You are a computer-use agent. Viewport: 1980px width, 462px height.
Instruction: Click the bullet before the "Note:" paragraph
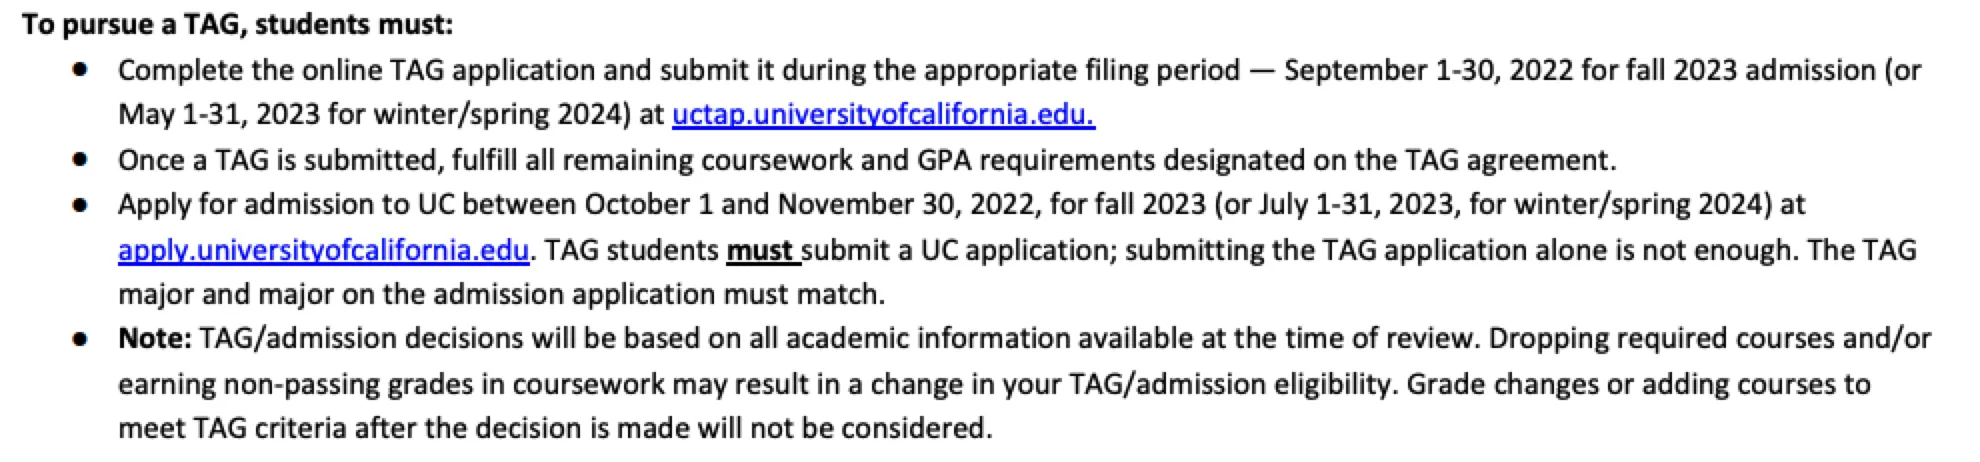pyautogui.click(x=80, y=338)
